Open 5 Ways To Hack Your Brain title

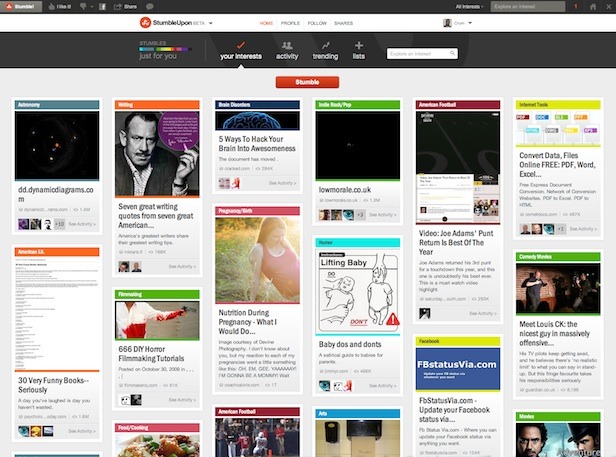pyautogui.click(x=257, y=144)
